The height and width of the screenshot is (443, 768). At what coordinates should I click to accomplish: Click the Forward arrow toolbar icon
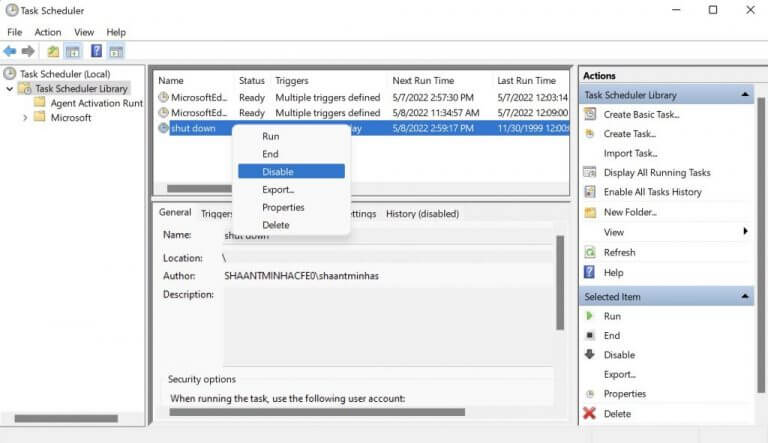coord(28,51)
